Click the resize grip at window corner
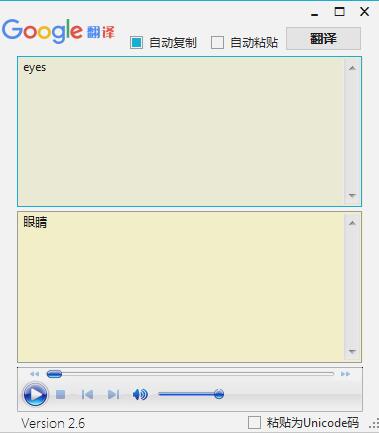 click(x=374, y=424)
